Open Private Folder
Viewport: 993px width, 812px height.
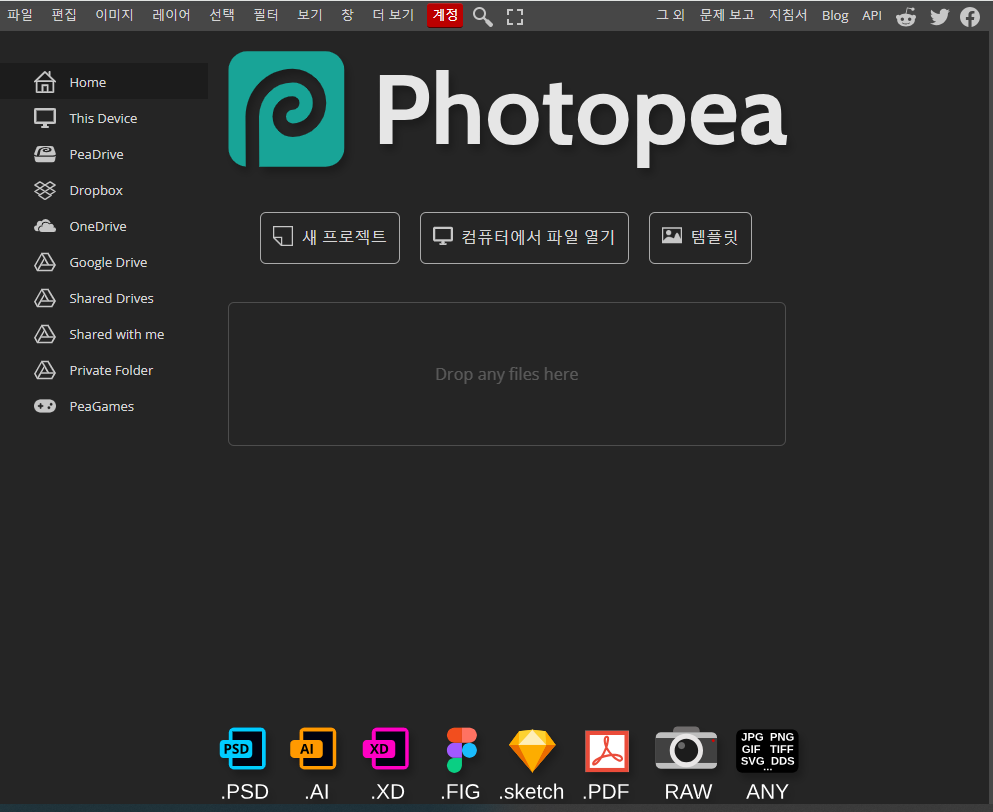pos(104,371)
